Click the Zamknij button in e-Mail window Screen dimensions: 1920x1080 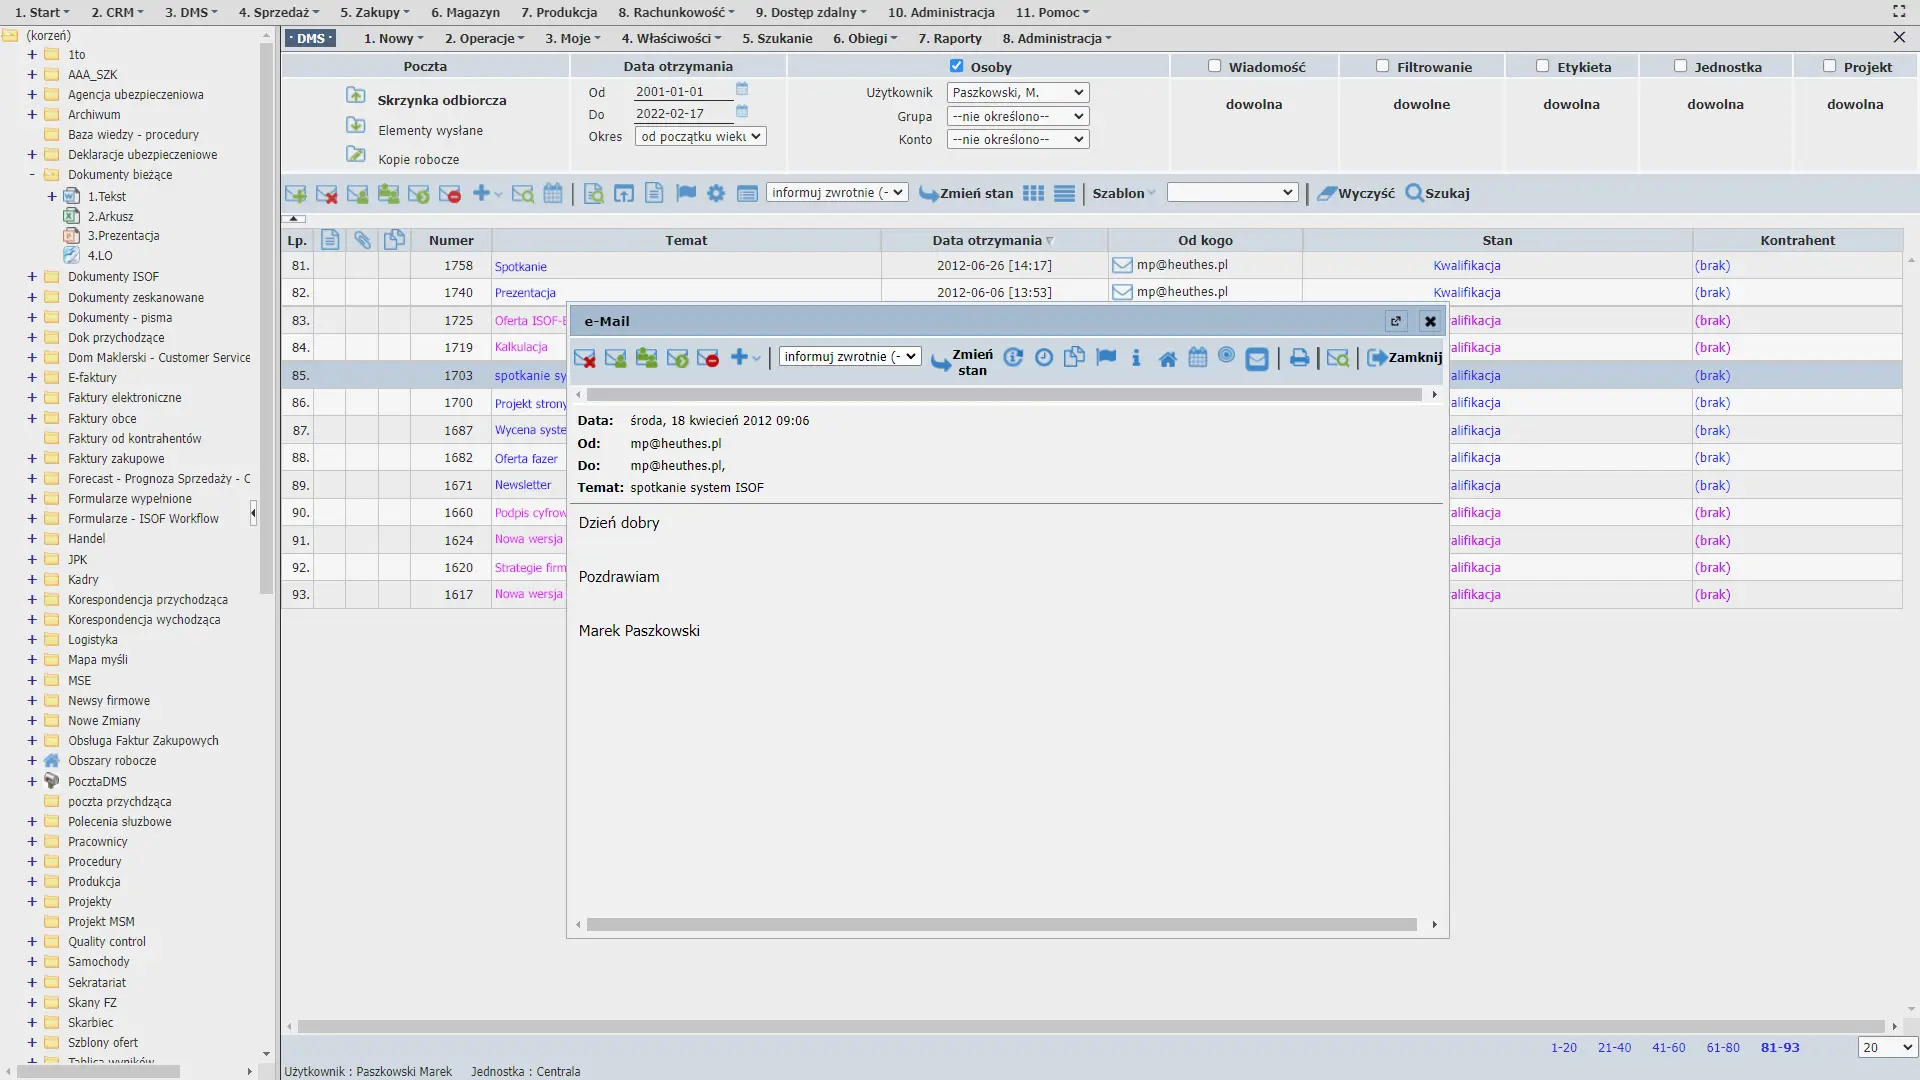tap(1405, 357)
